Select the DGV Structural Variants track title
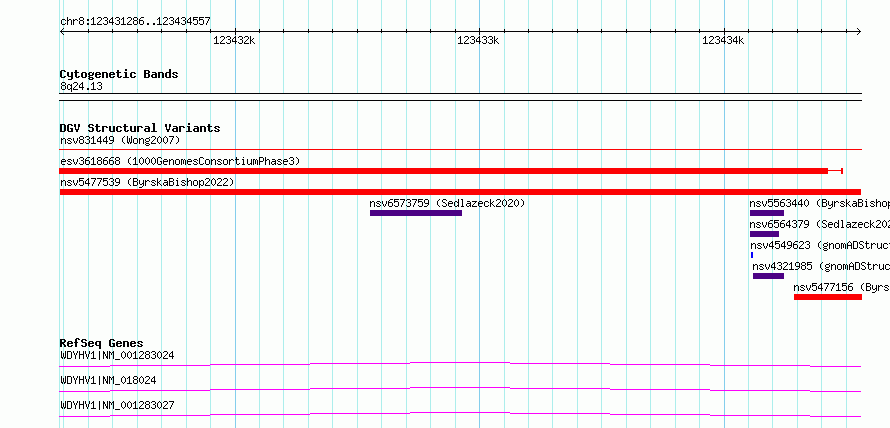Viewport: 890px width, 428px height. tap(140, 128)
